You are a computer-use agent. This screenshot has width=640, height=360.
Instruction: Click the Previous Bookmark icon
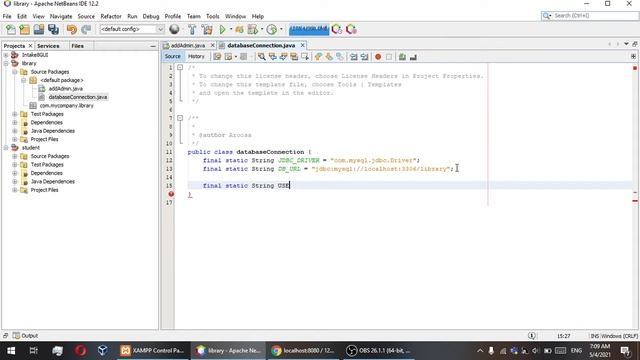coord(318,57)
